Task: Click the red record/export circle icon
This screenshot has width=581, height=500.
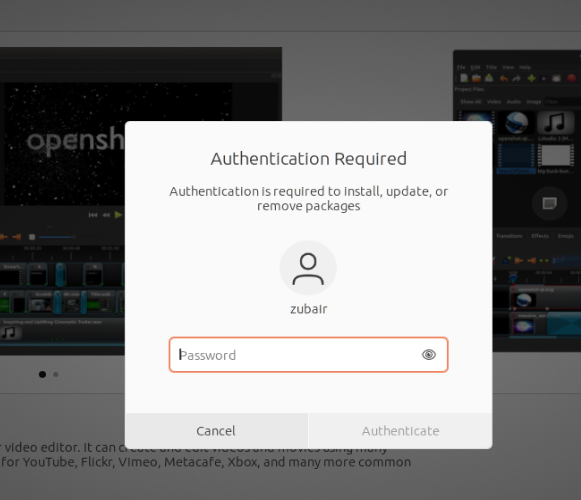Action: [571, 78]
